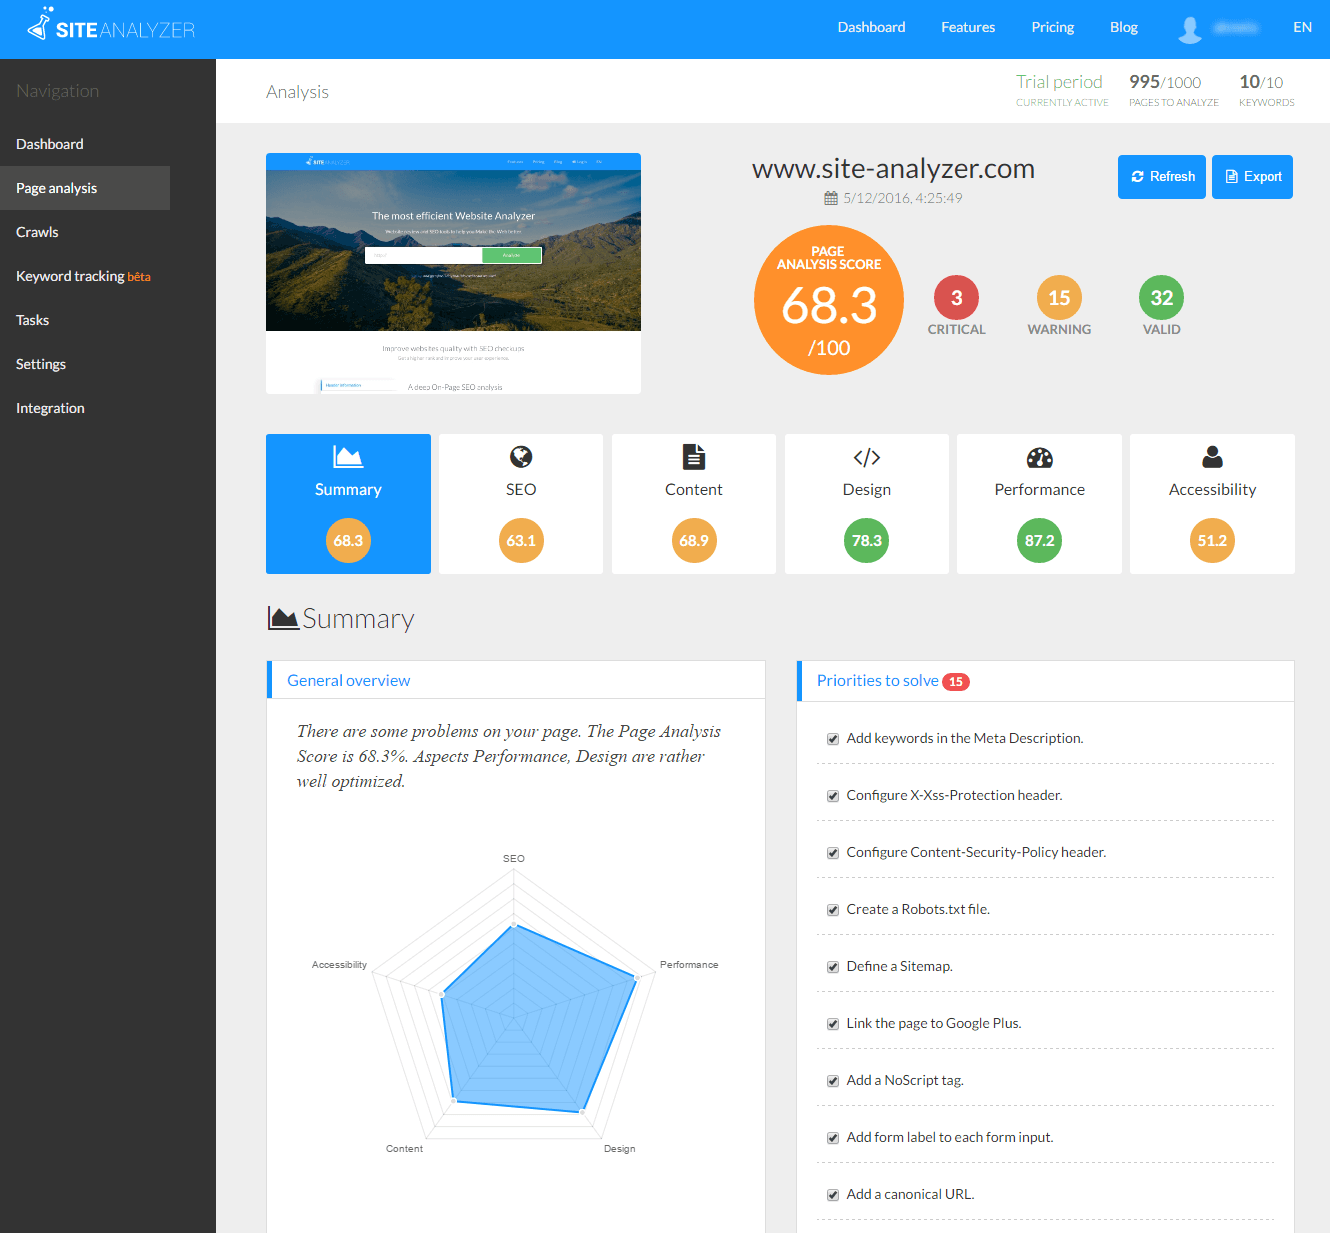
Task: Toggle 'Configure X-Xss-Protection header' checkbox
Action: click(x=833, y=796)
